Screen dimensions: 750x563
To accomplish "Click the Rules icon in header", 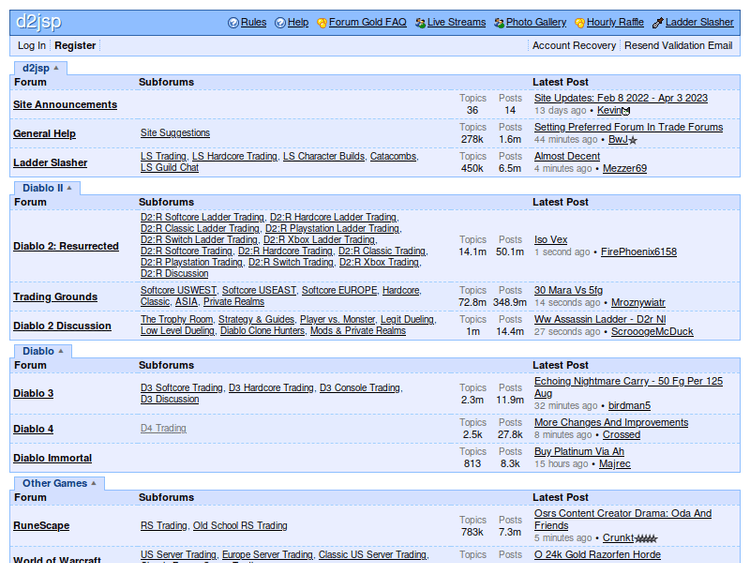I will pos(234,23).
